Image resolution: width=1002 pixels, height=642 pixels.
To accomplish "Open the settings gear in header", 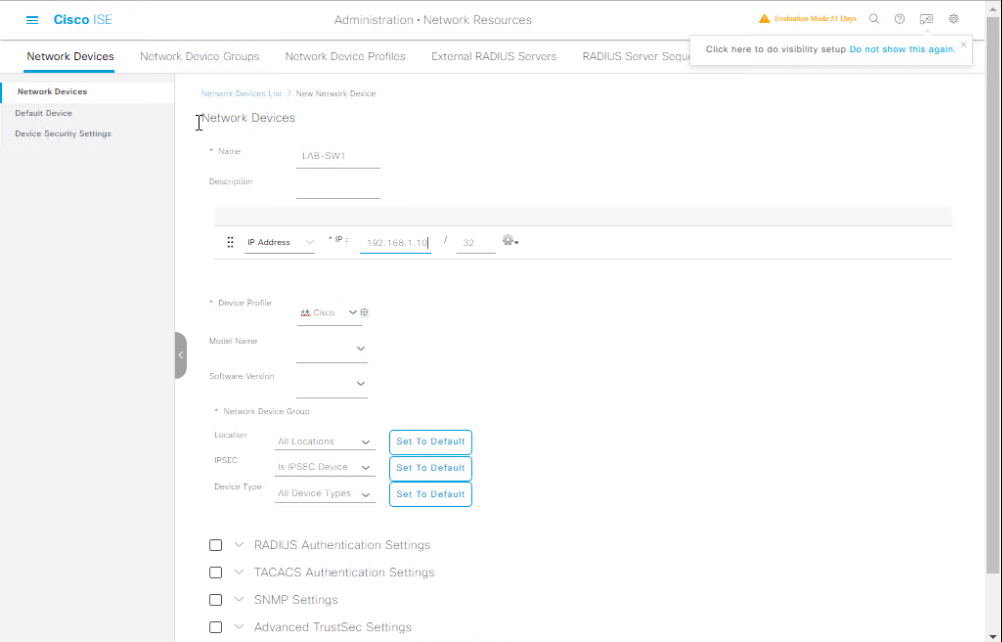I will pyautogui.click(x=953, y=19).
